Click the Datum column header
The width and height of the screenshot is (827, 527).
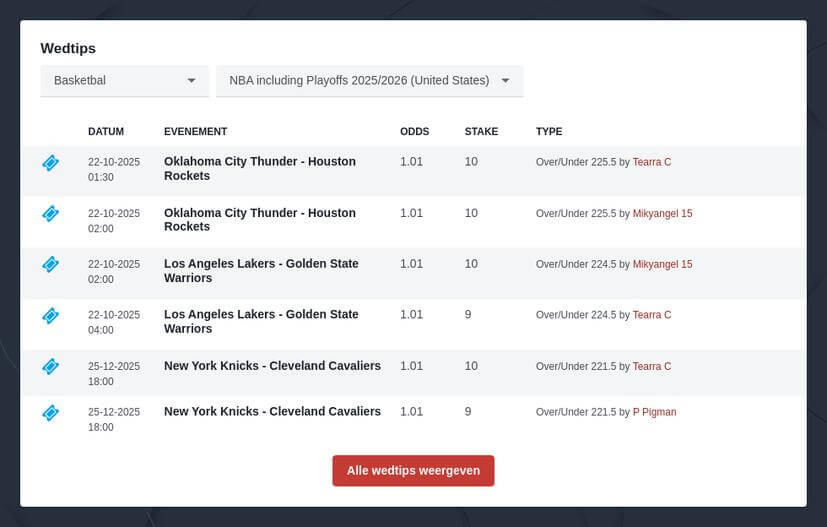106,132
